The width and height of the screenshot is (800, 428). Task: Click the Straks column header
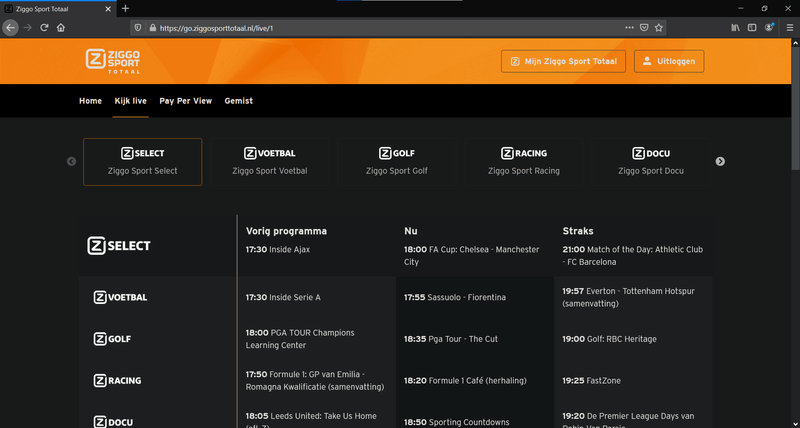(578, 231)
